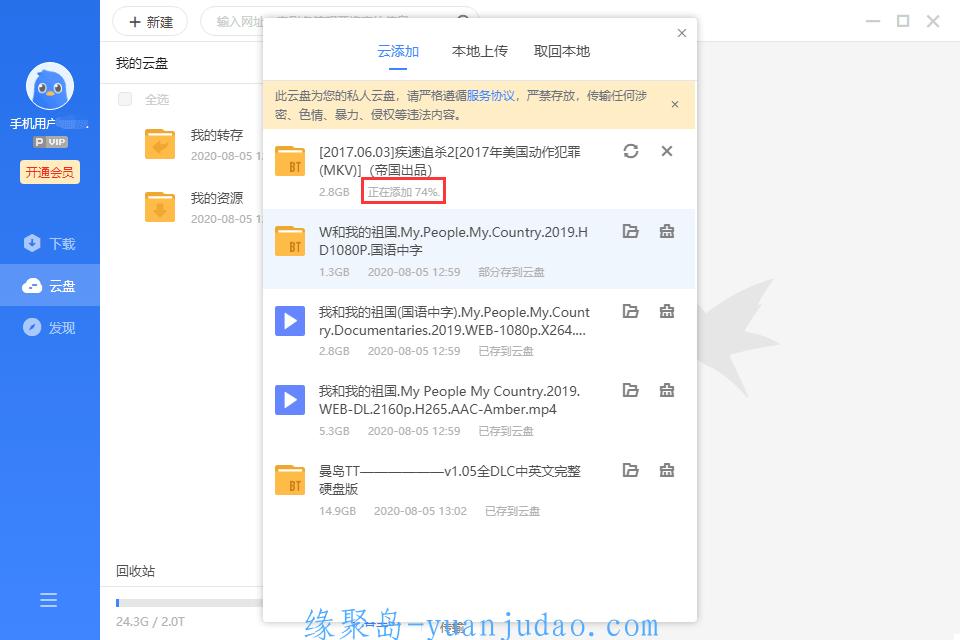The image size is (960, 640).
Task: Click the refresh icon for the adding task
Action: (630, 151)
